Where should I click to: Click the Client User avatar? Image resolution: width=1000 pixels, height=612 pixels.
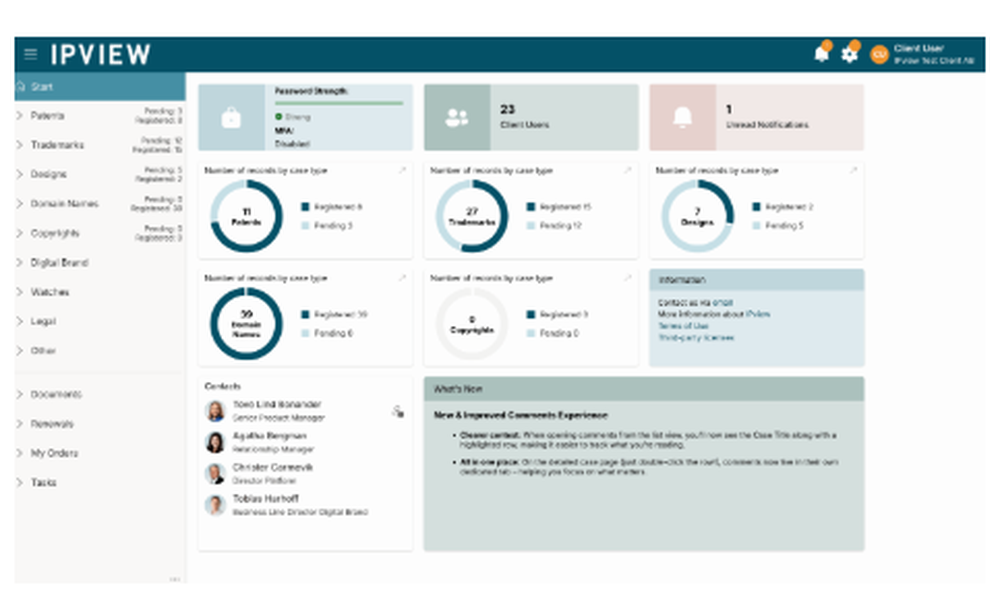[880, 55]
